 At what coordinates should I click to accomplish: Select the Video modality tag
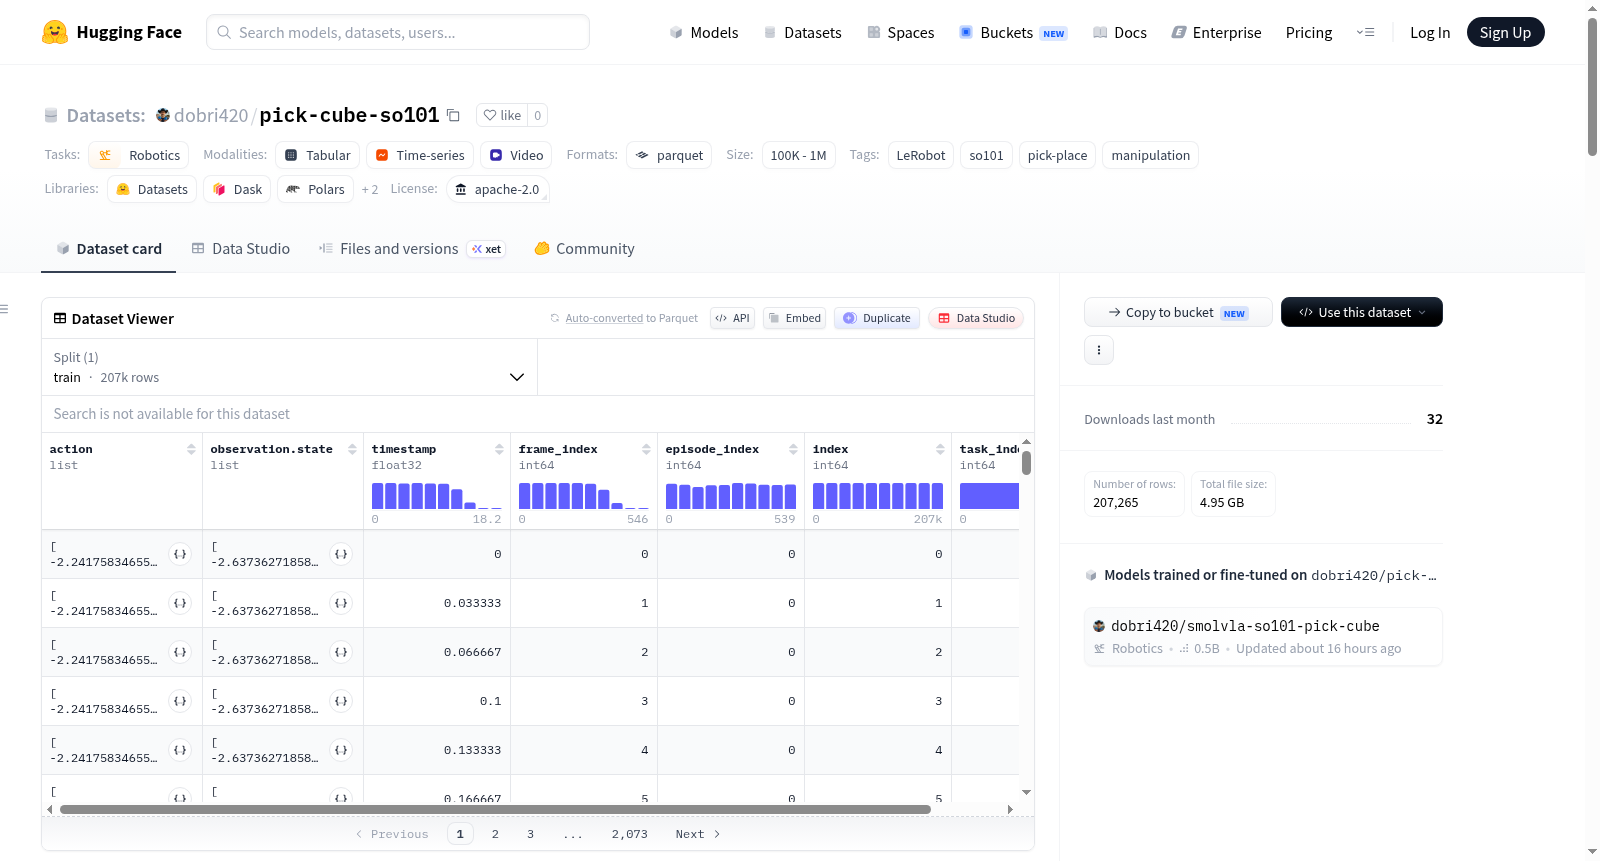click(x=517, y=155)
